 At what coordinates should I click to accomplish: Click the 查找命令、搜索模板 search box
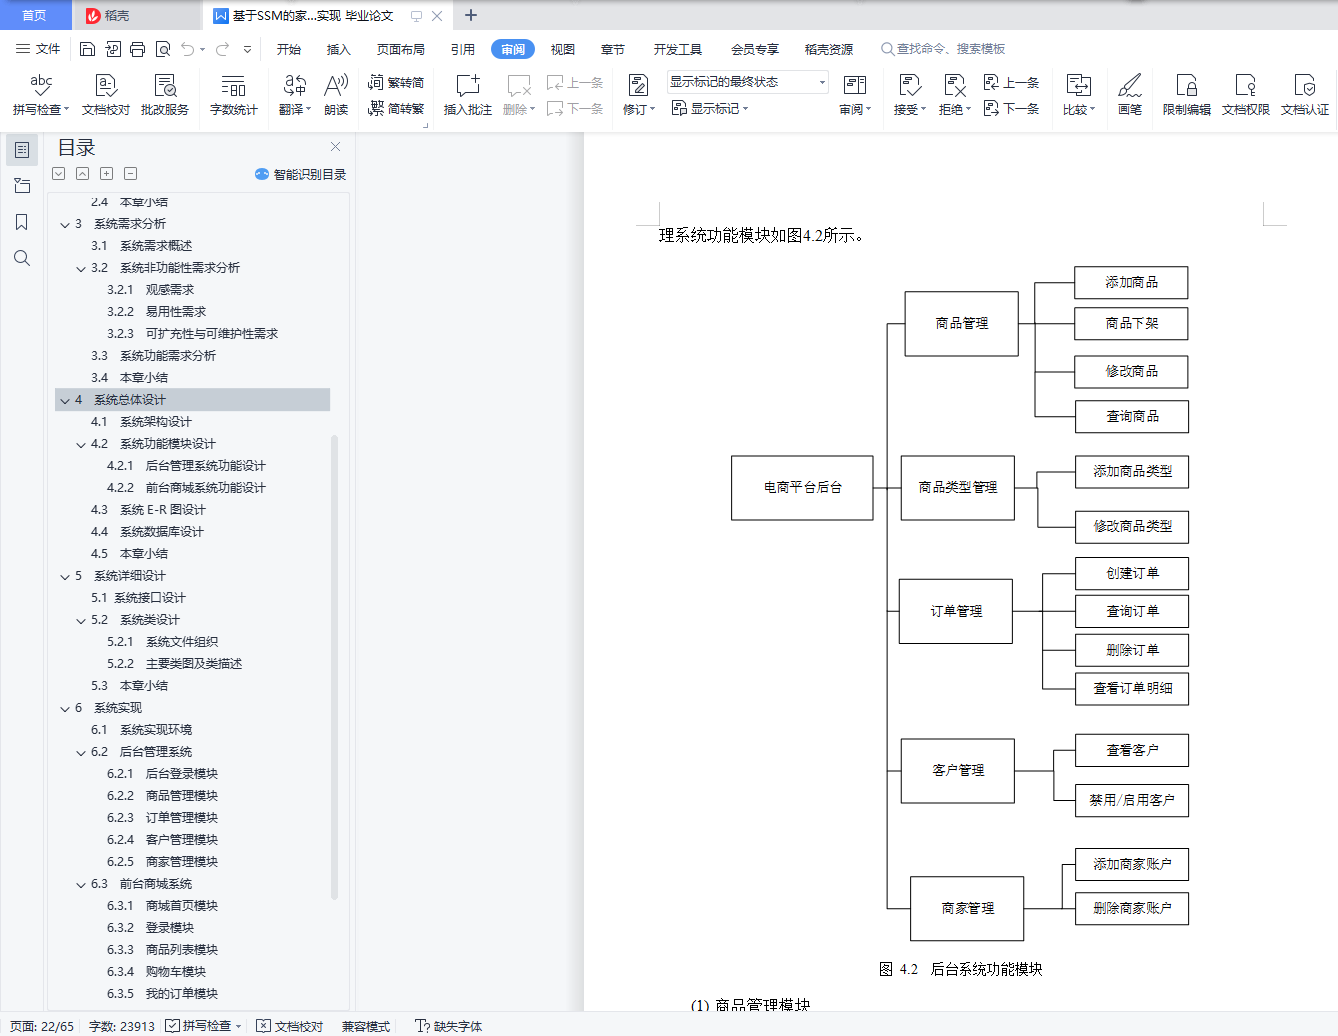click(x=943, y=49)
